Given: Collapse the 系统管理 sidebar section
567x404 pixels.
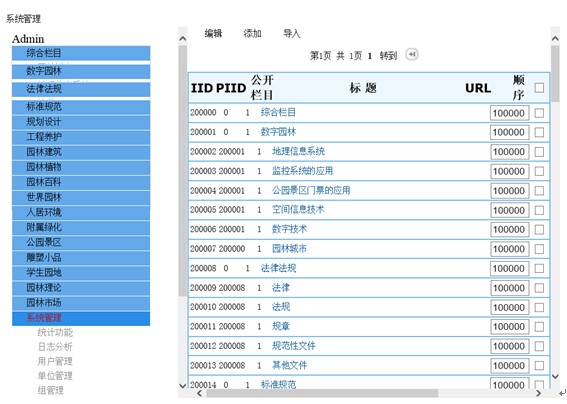Looking at the screenshot, I should [81, 318].
